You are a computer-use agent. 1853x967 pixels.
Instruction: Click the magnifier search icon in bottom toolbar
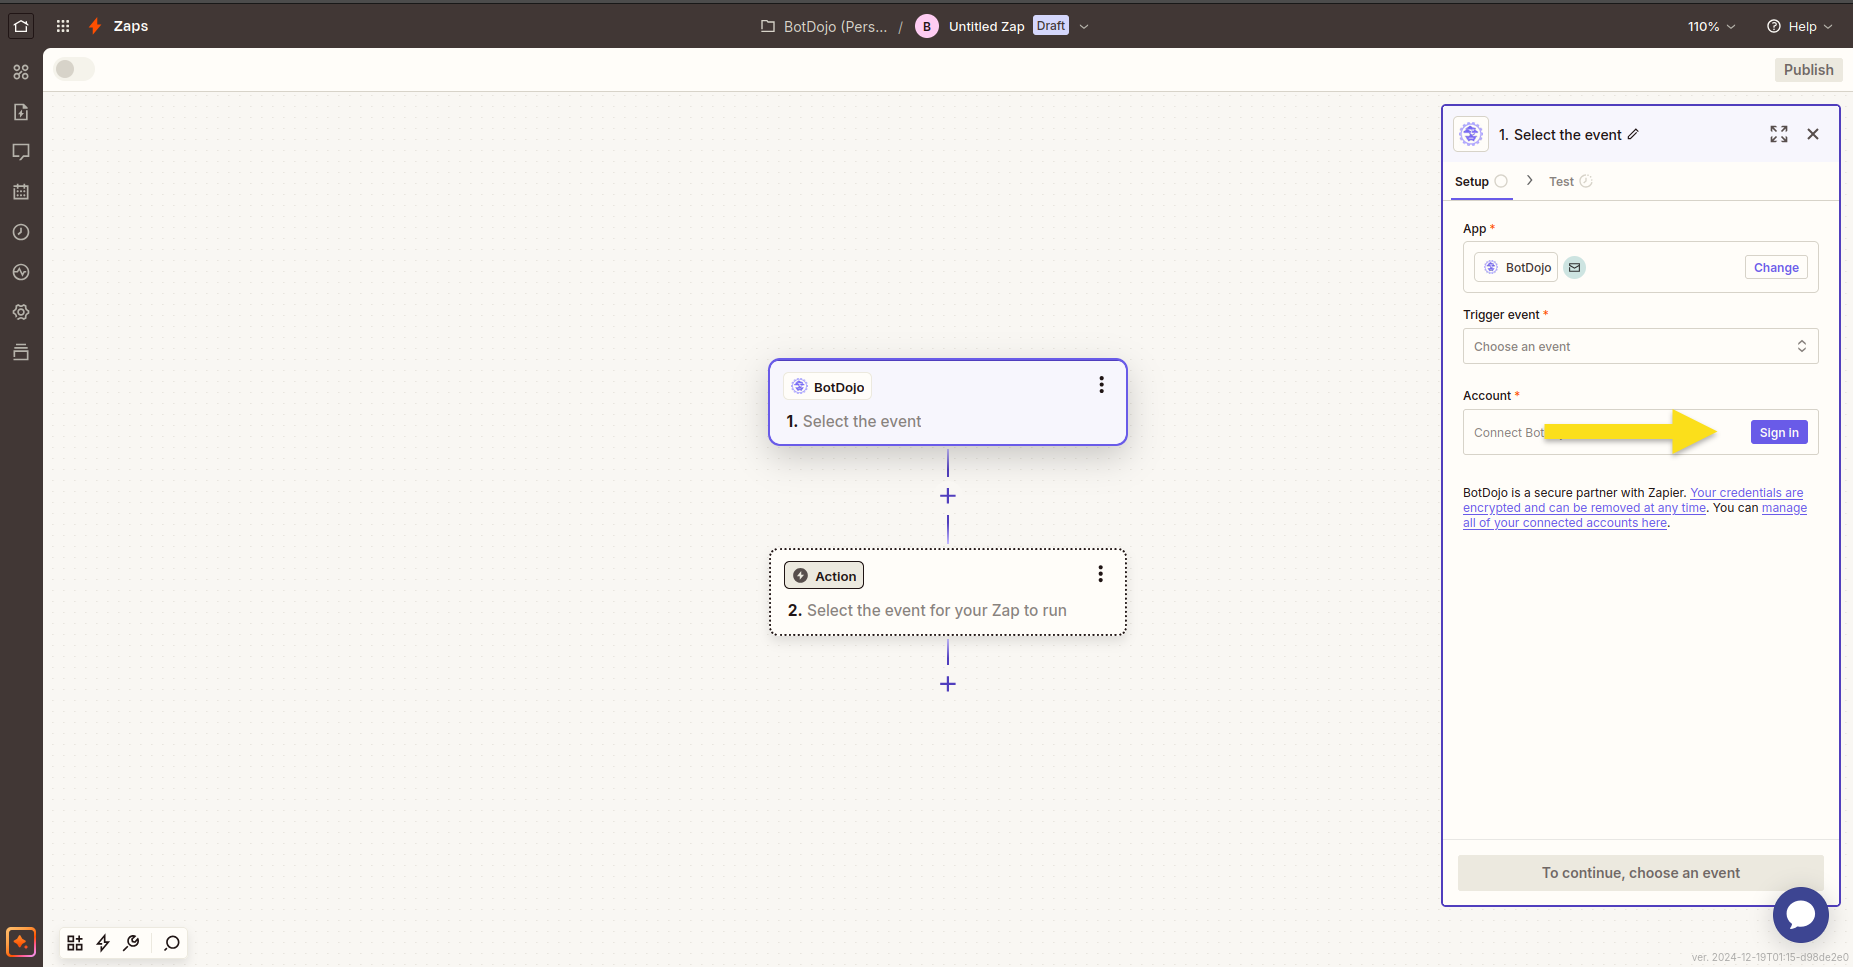[172, 943]
